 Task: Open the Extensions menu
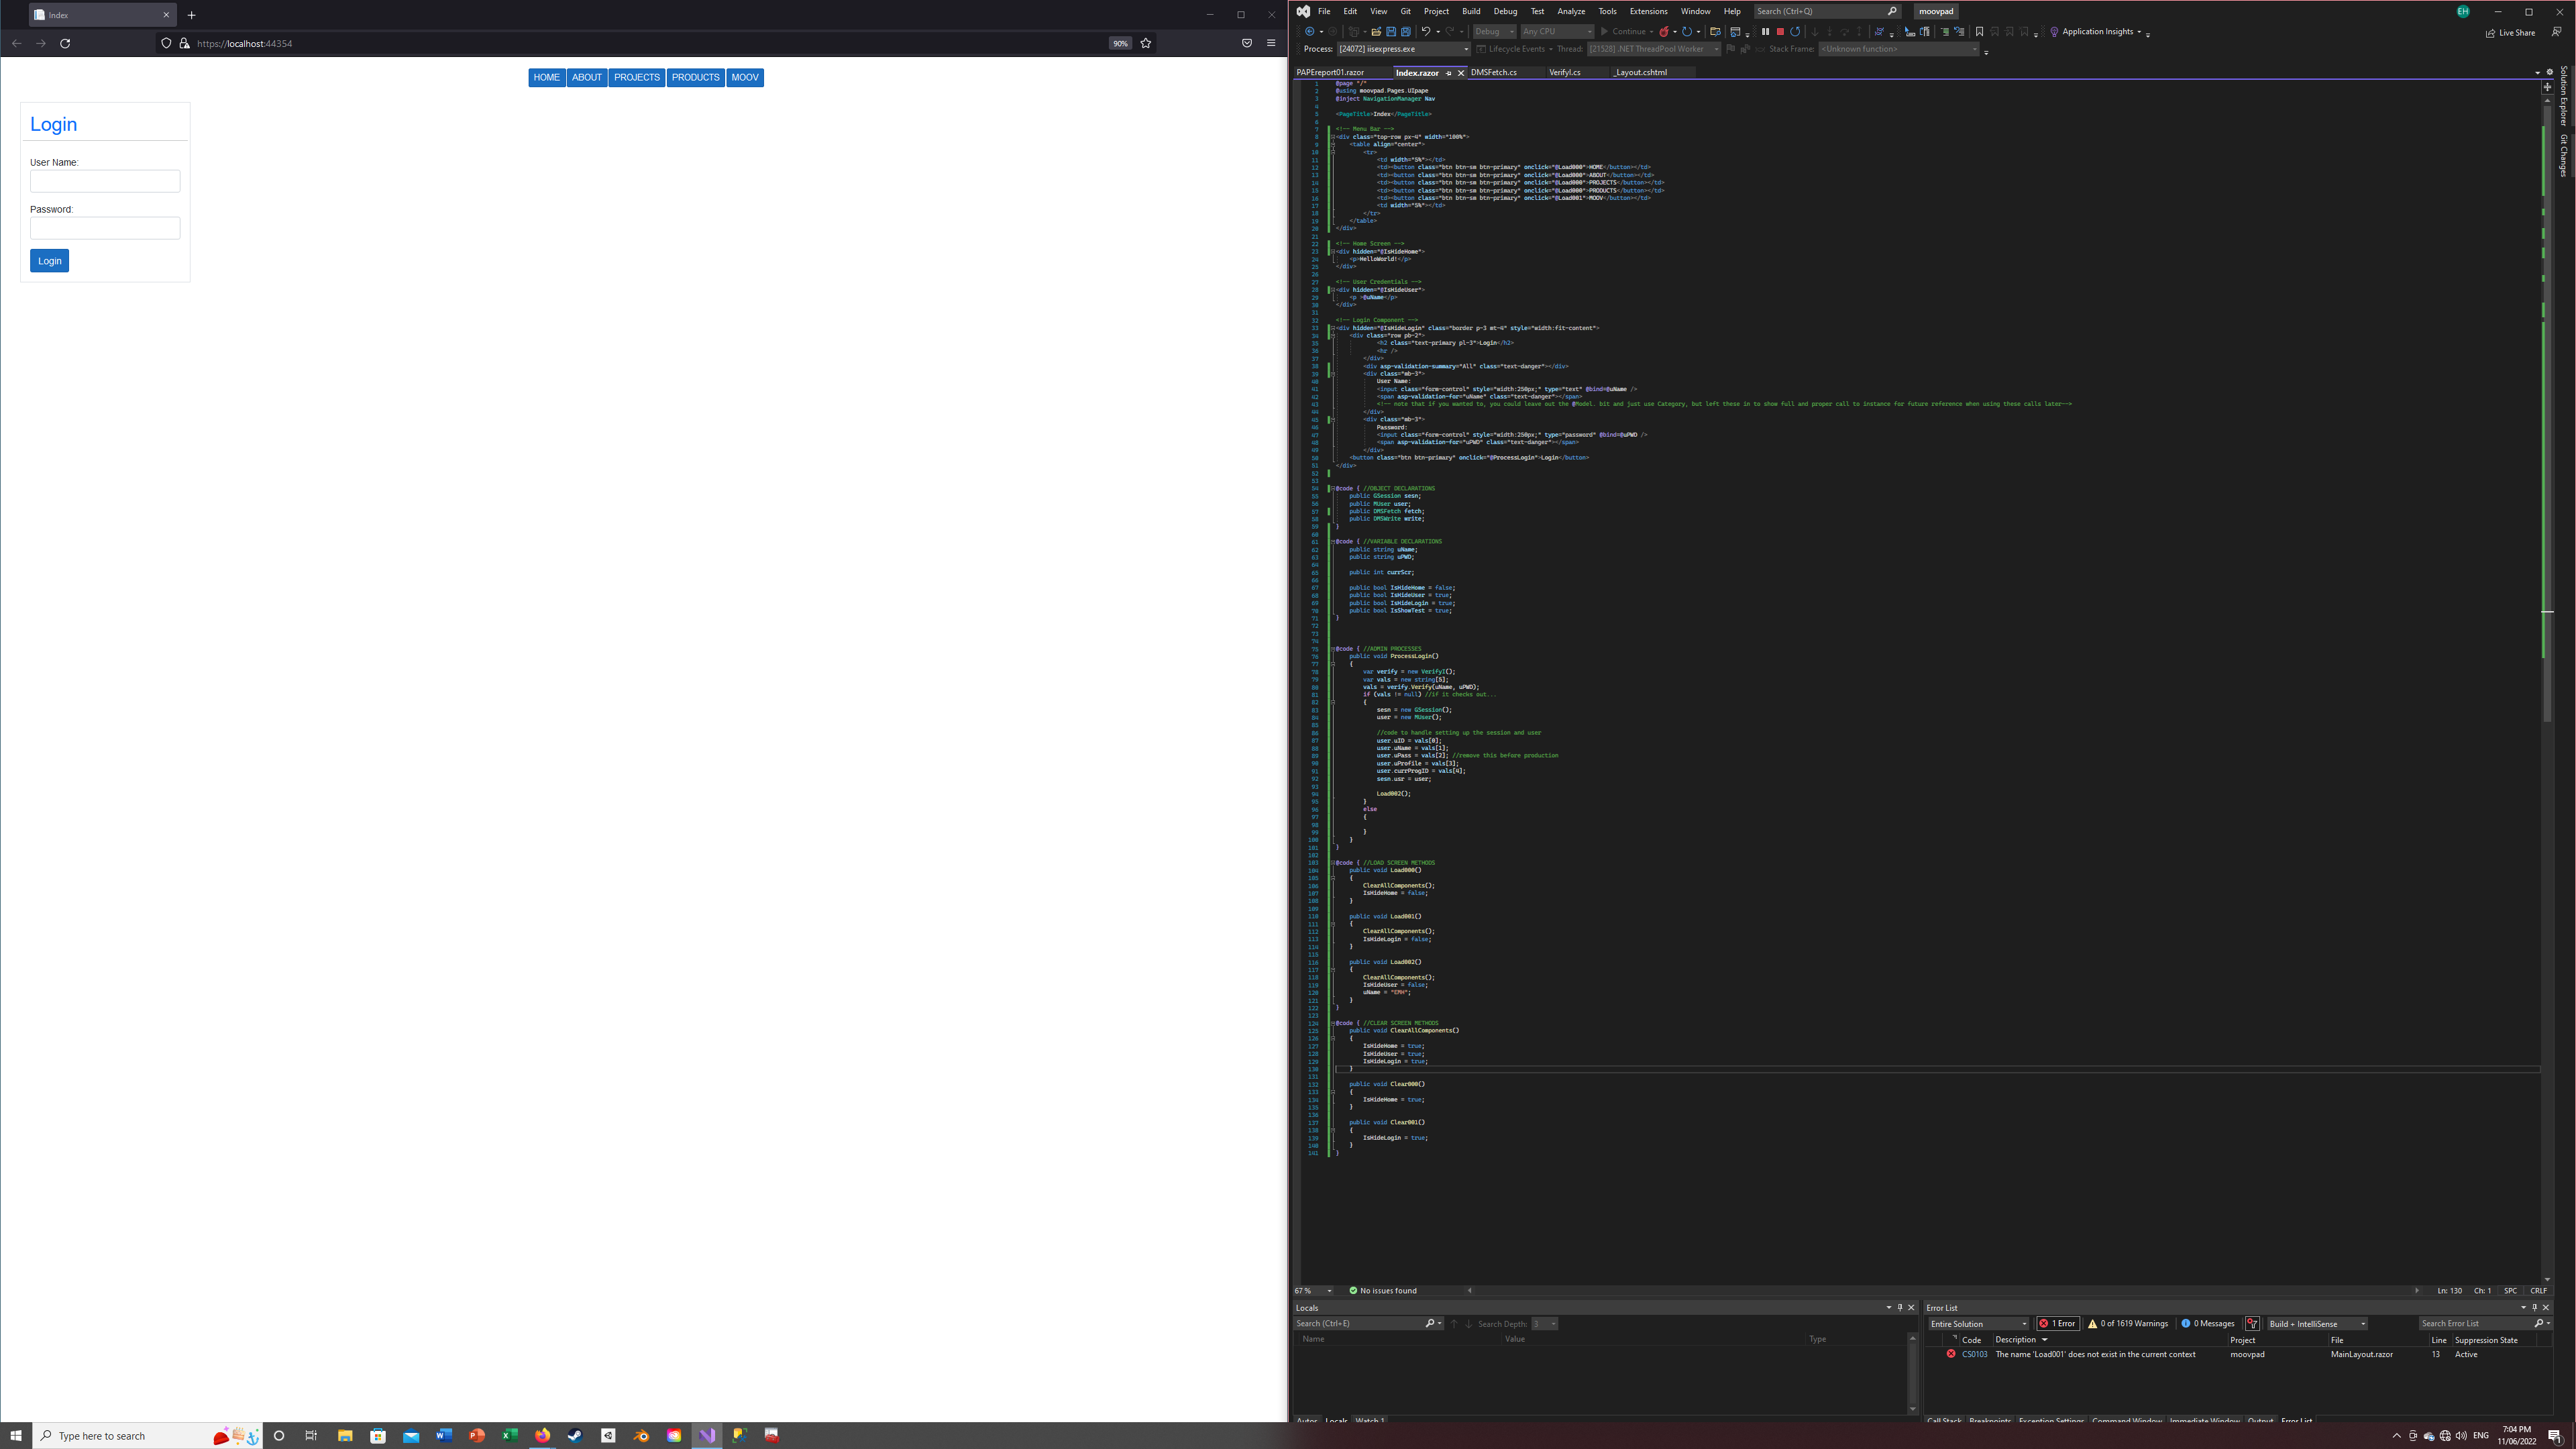click(1648, 12)
